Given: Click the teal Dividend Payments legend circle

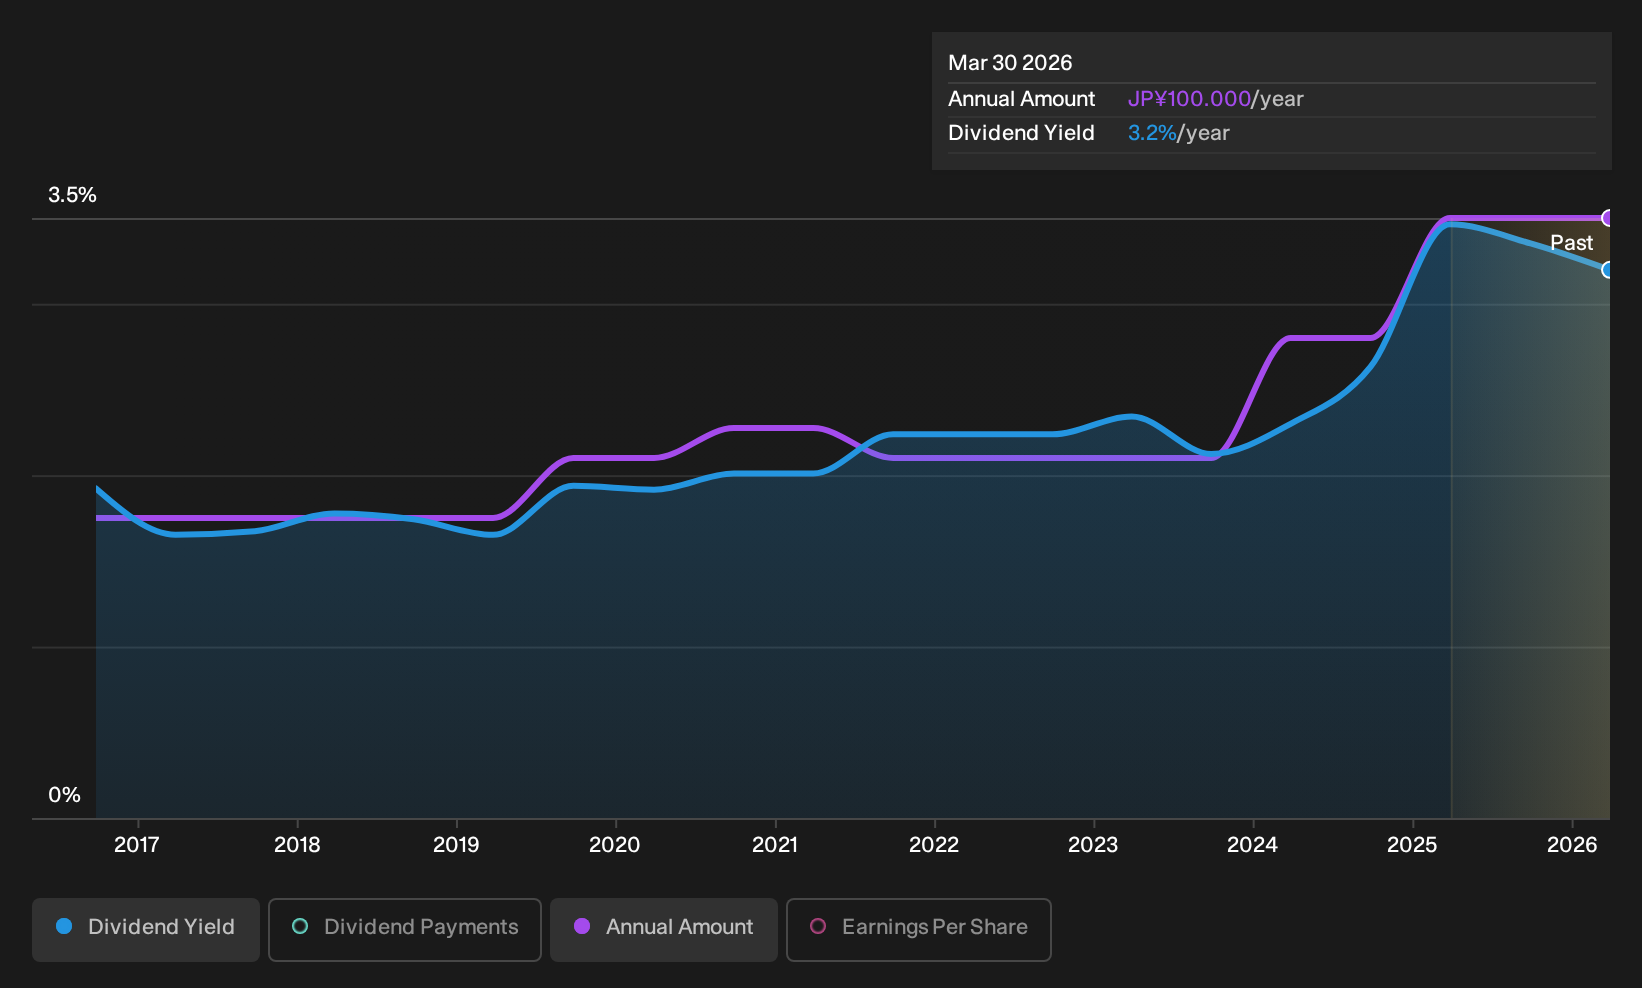Looking at the screenshot, I should [x=300, y=926].
